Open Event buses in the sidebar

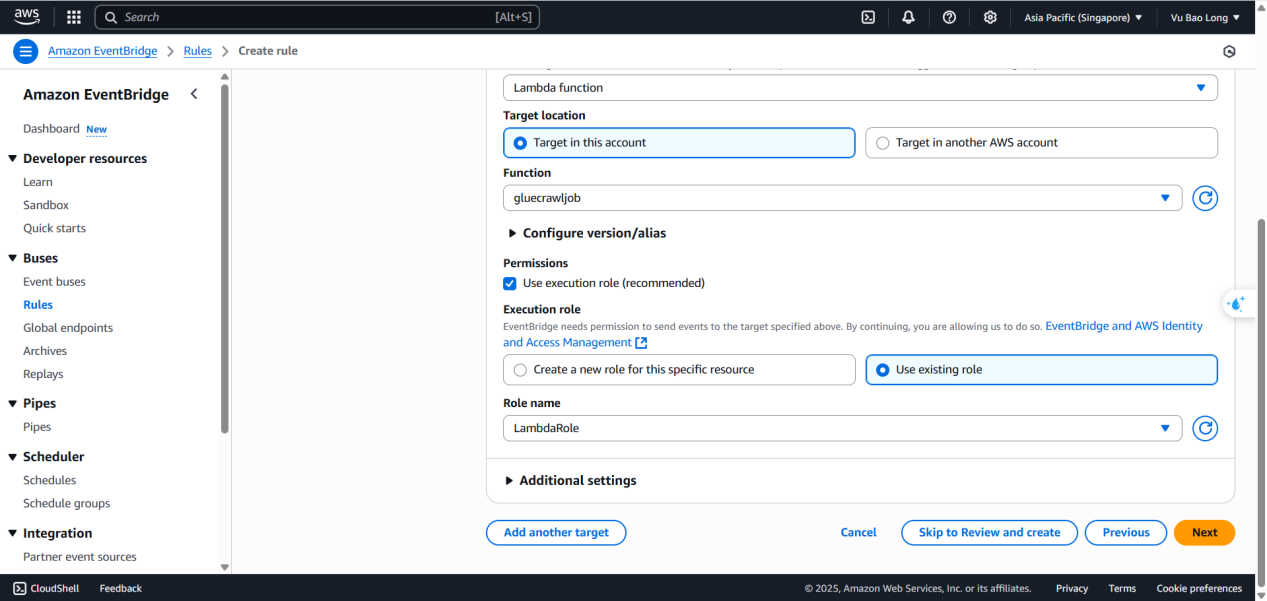click(x=54, y=282)
